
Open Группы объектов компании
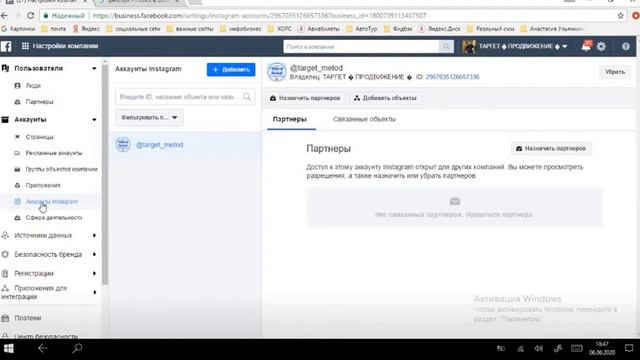click(61, 169)
